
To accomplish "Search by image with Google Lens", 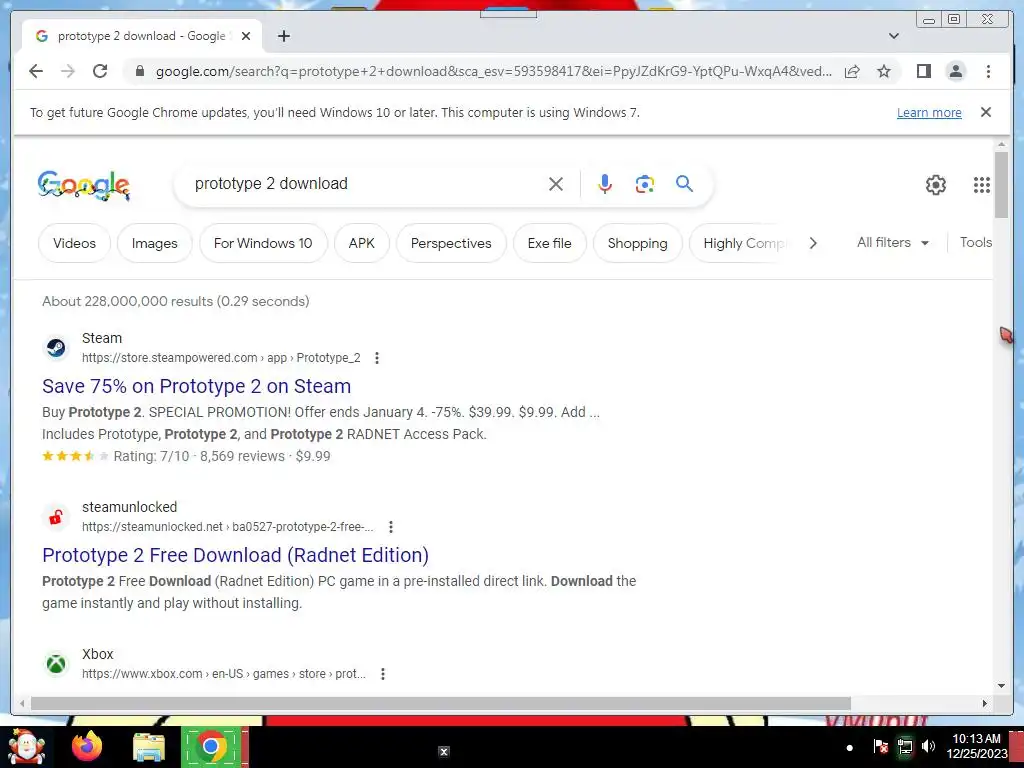I will (645, 184).
